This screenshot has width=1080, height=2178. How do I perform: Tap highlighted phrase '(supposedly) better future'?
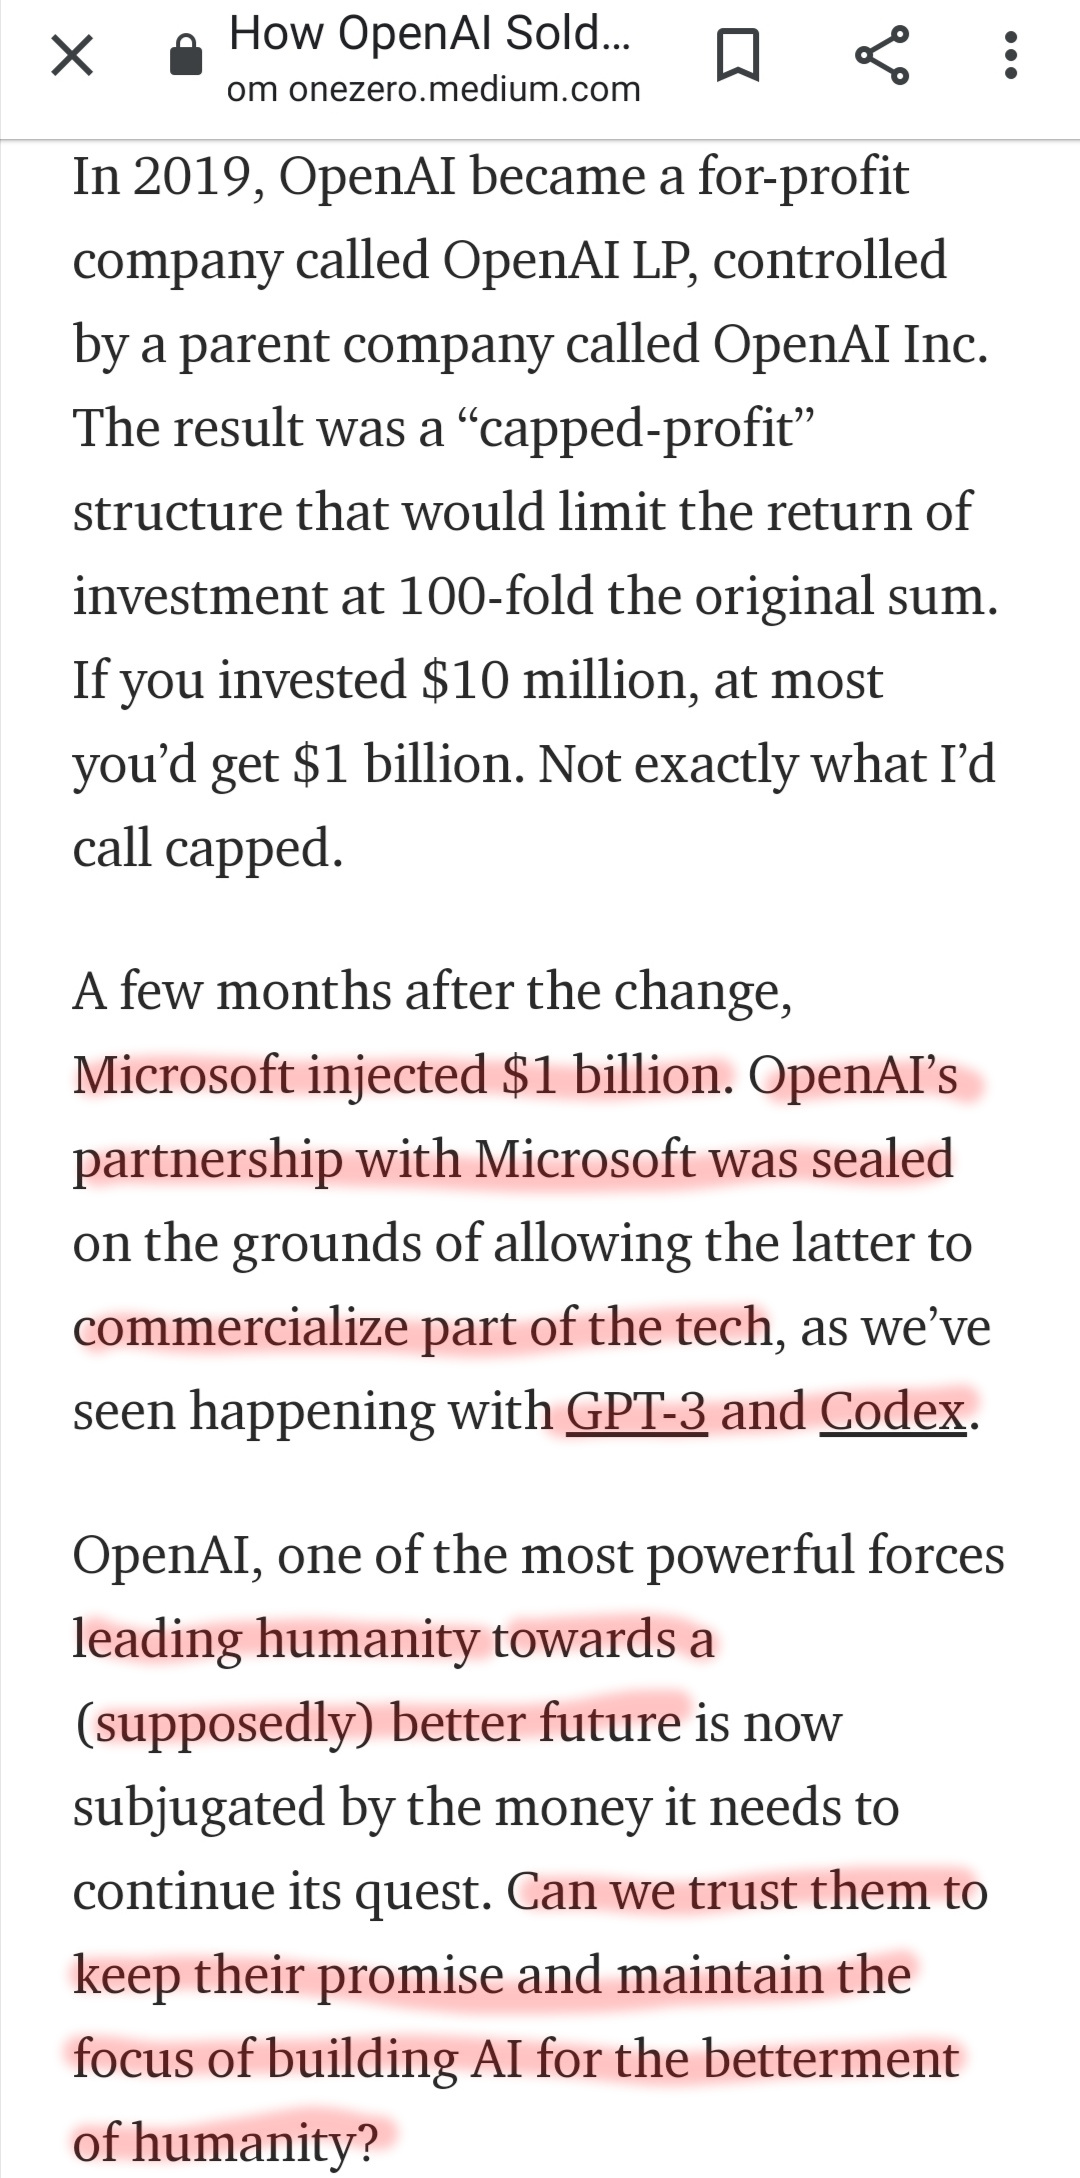(378, 1723)
